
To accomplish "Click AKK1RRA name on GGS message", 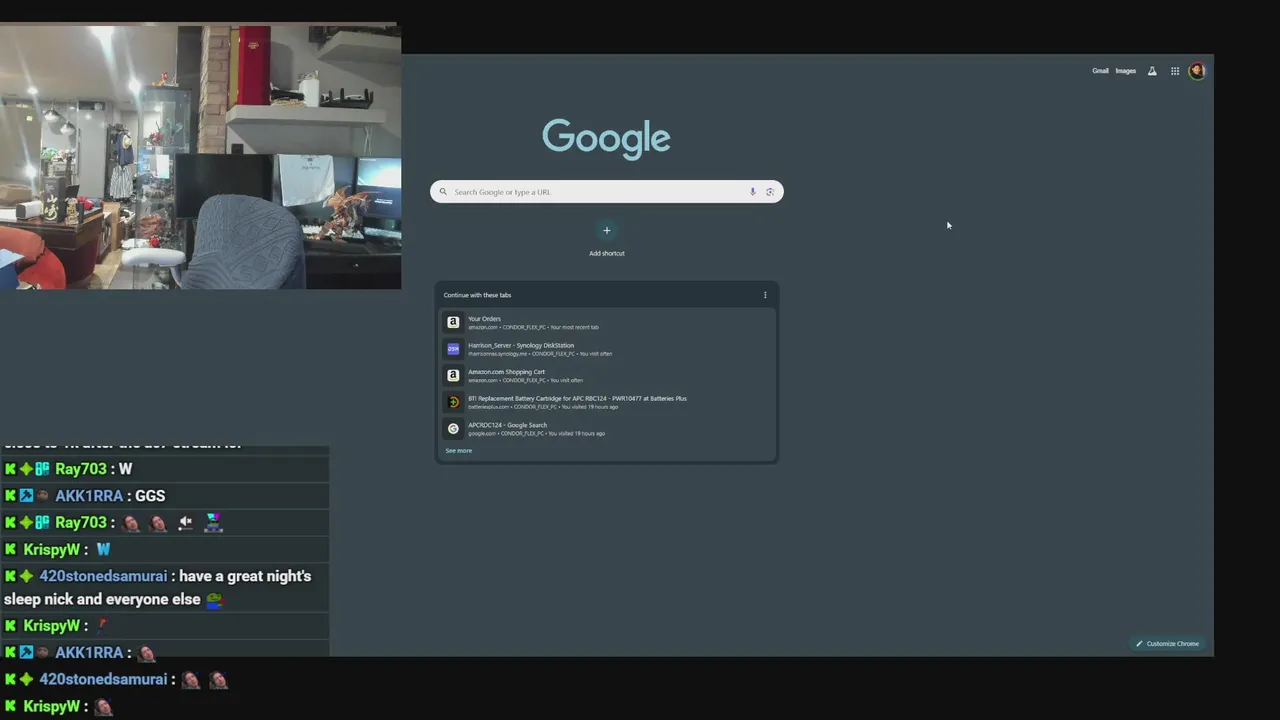I will pos(89,496).
